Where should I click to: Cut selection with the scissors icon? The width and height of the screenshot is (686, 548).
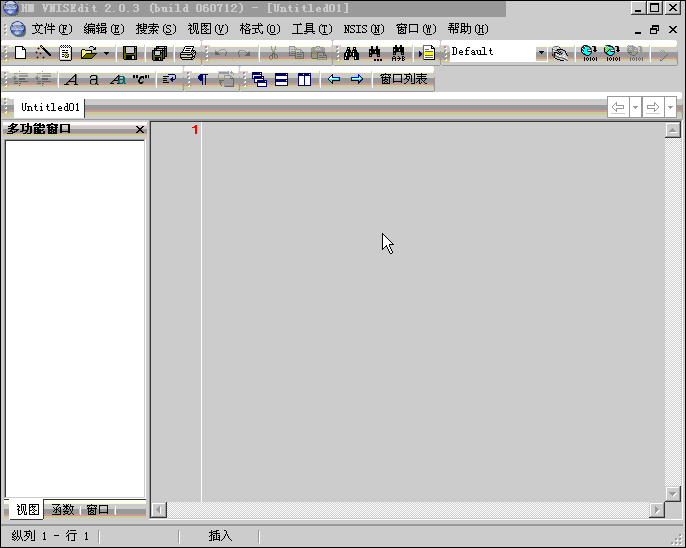[x=273, y=53]
